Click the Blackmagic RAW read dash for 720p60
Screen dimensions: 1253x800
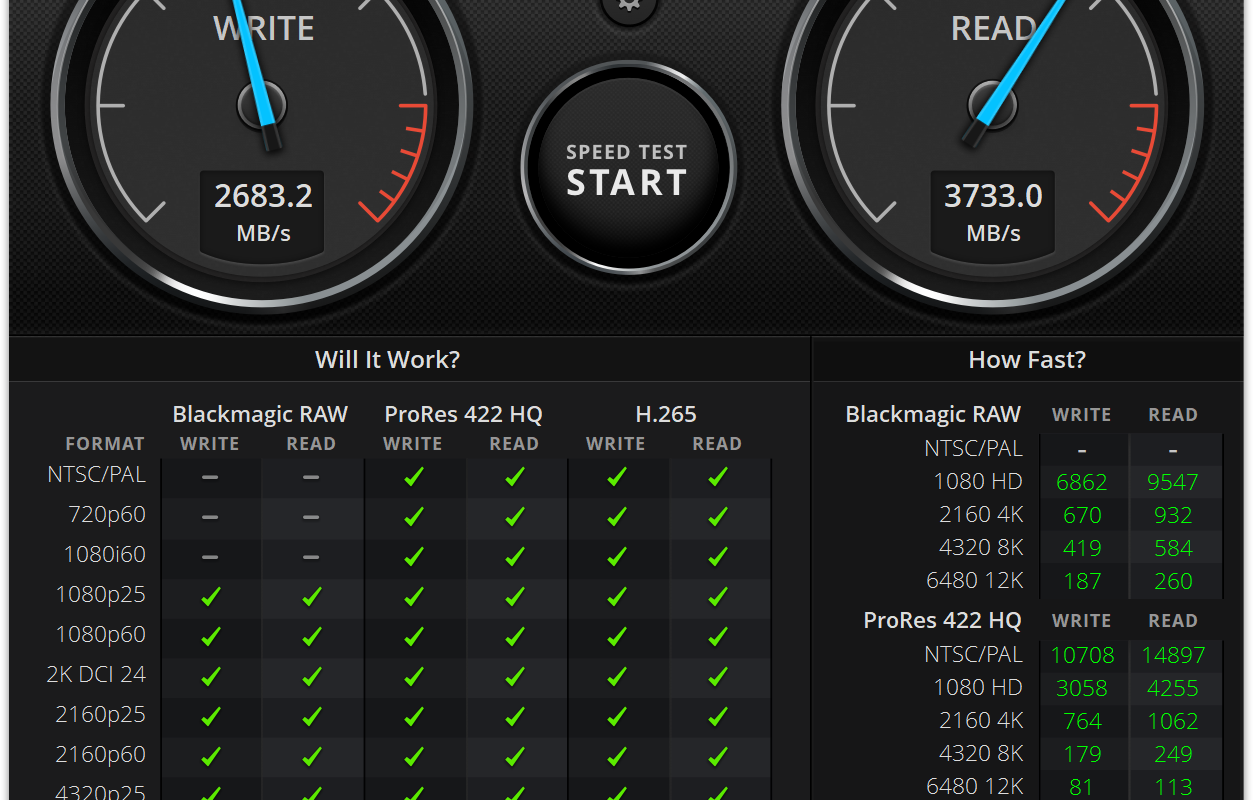[311, 517]
